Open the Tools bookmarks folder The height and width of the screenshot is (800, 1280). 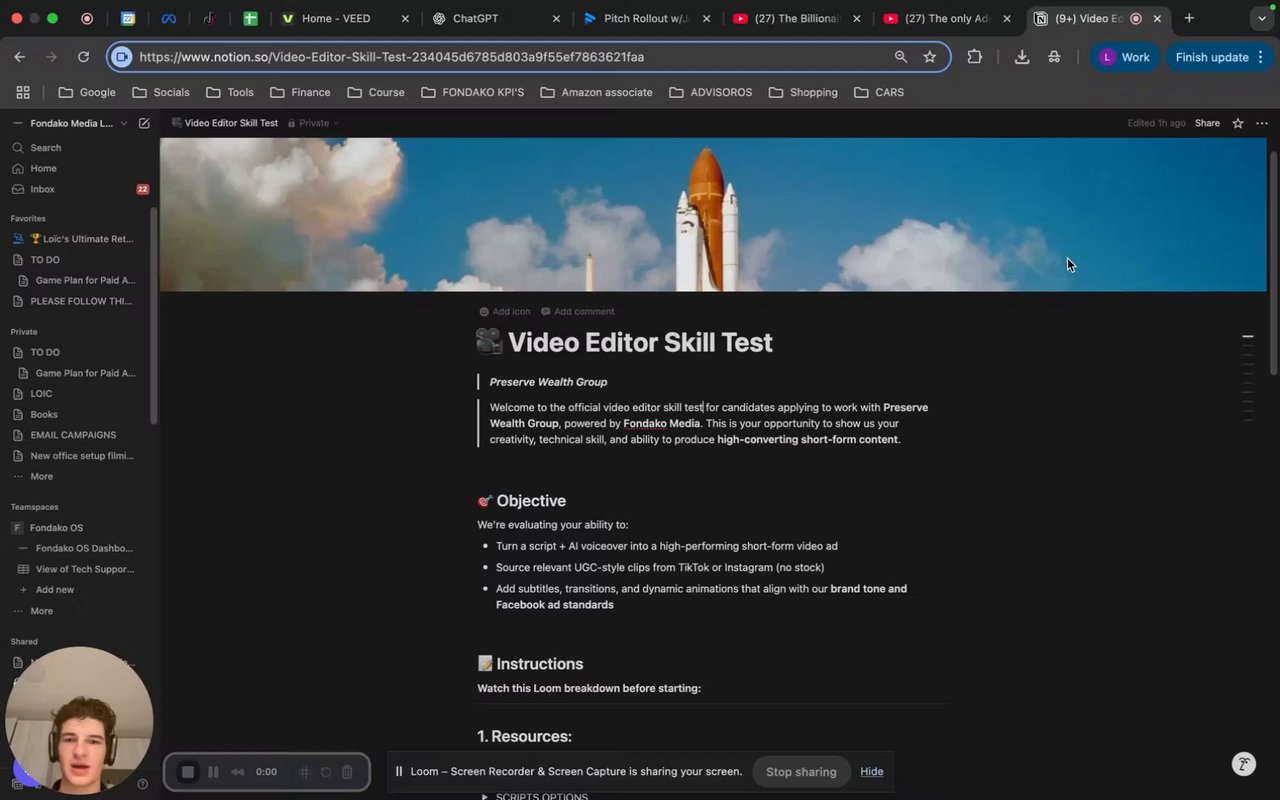click(230, 92)
